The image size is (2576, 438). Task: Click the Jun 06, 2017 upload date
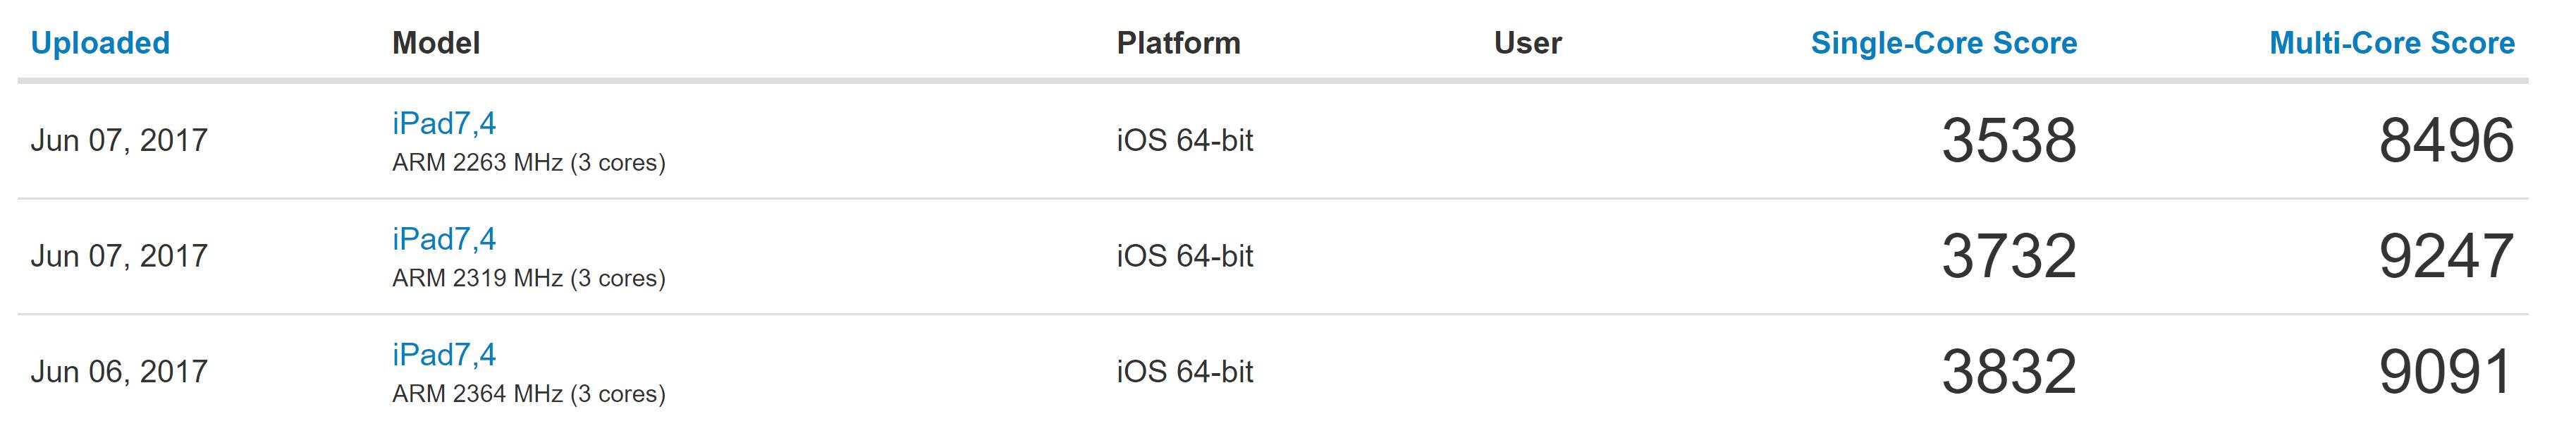click(x=119, y=372)
